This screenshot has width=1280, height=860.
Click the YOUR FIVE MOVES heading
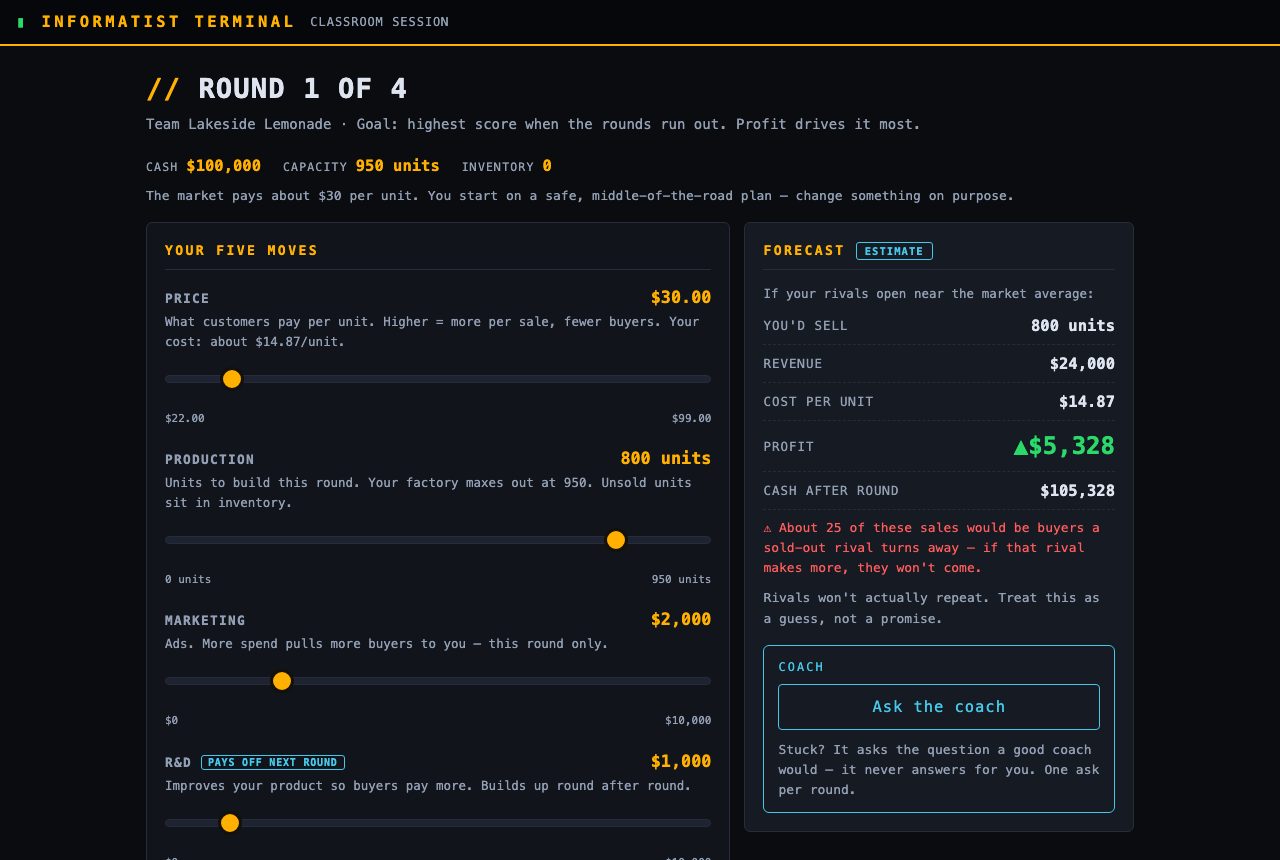coord(242,250)
